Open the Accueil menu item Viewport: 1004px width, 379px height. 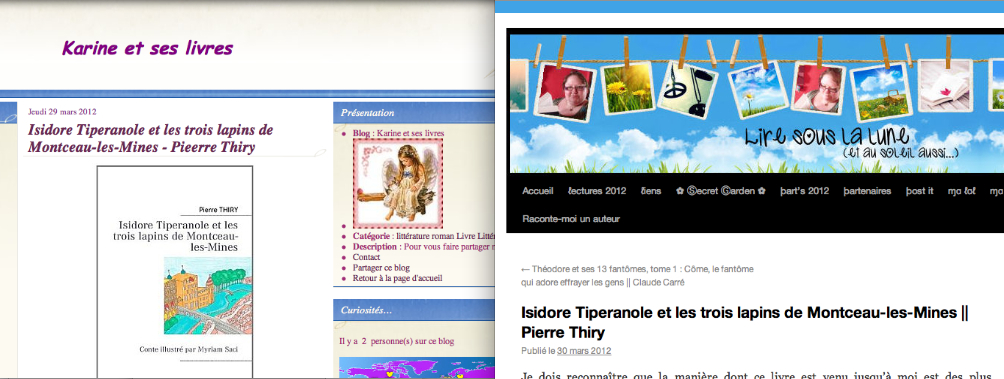point(537,191)
